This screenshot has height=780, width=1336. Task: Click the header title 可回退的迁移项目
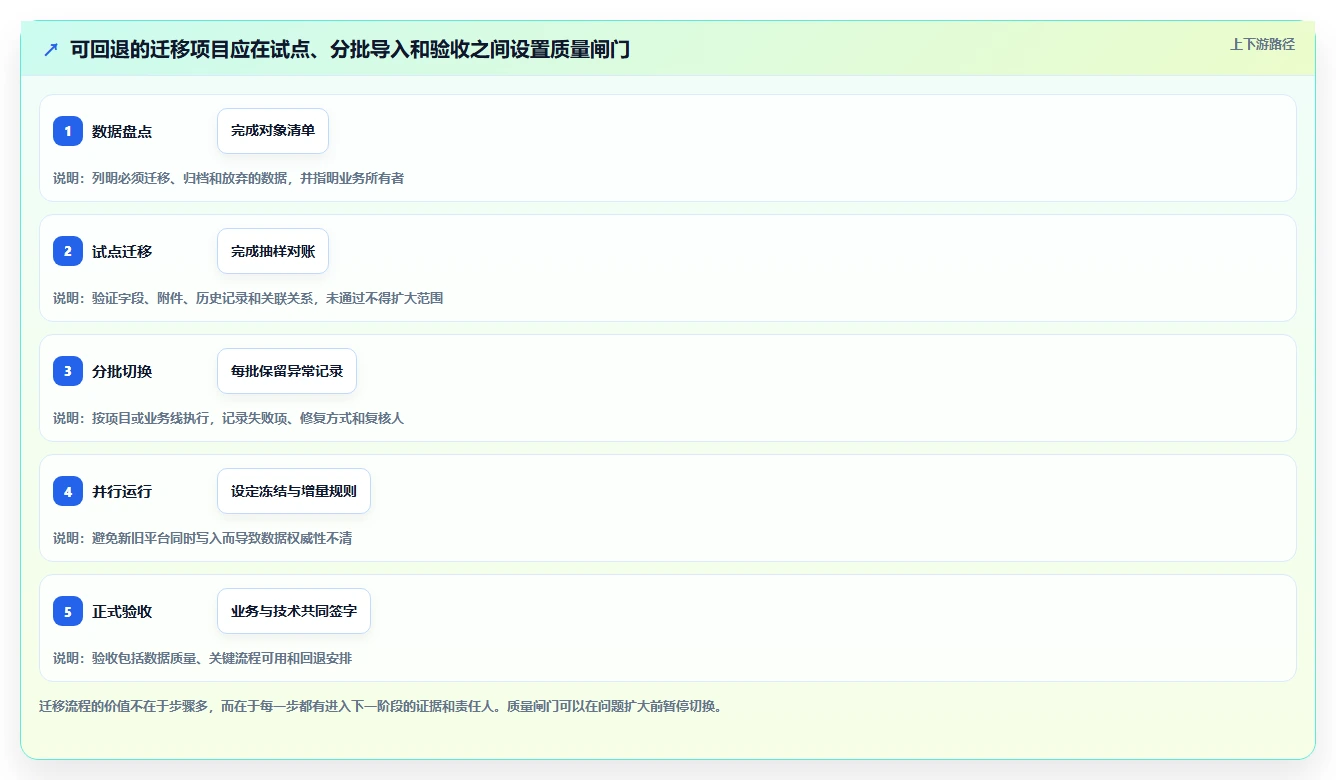350,49
